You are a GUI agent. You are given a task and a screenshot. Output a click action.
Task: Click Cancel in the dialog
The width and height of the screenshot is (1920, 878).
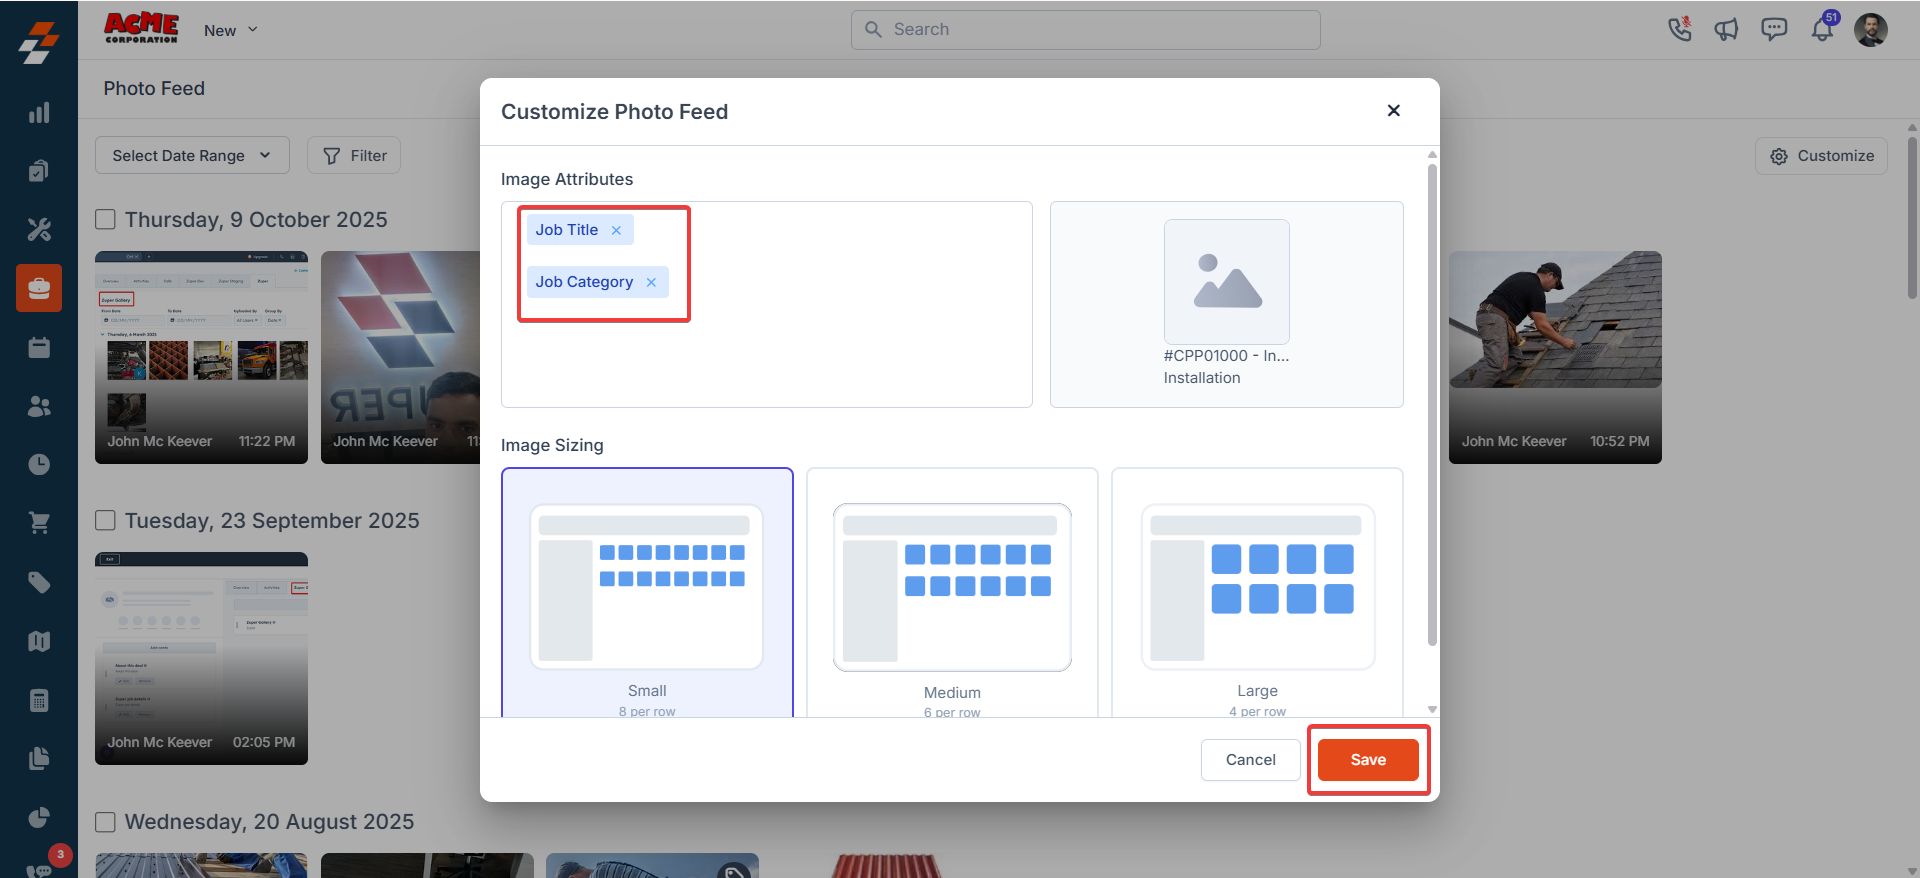1251,760
